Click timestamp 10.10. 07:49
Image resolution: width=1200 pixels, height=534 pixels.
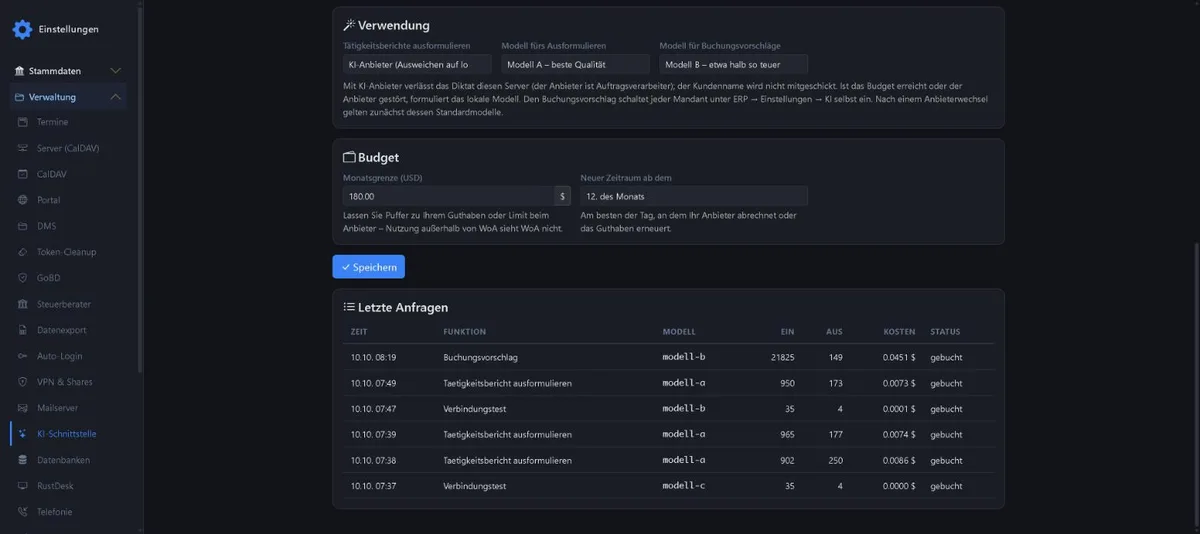click(374, 383)
